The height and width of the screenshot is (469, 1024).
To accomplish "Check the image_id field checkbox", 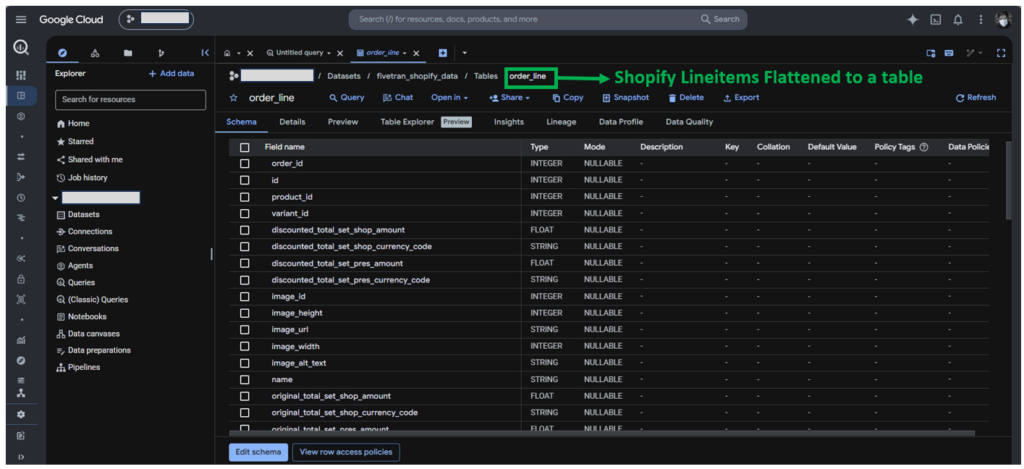I will (x=244, y=297).
